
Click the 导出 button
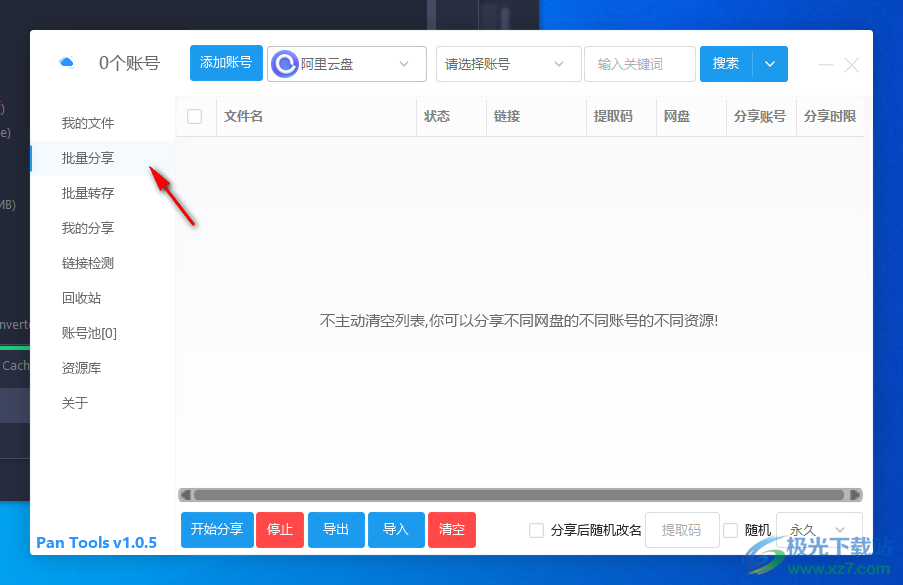(x=336, y=530)
